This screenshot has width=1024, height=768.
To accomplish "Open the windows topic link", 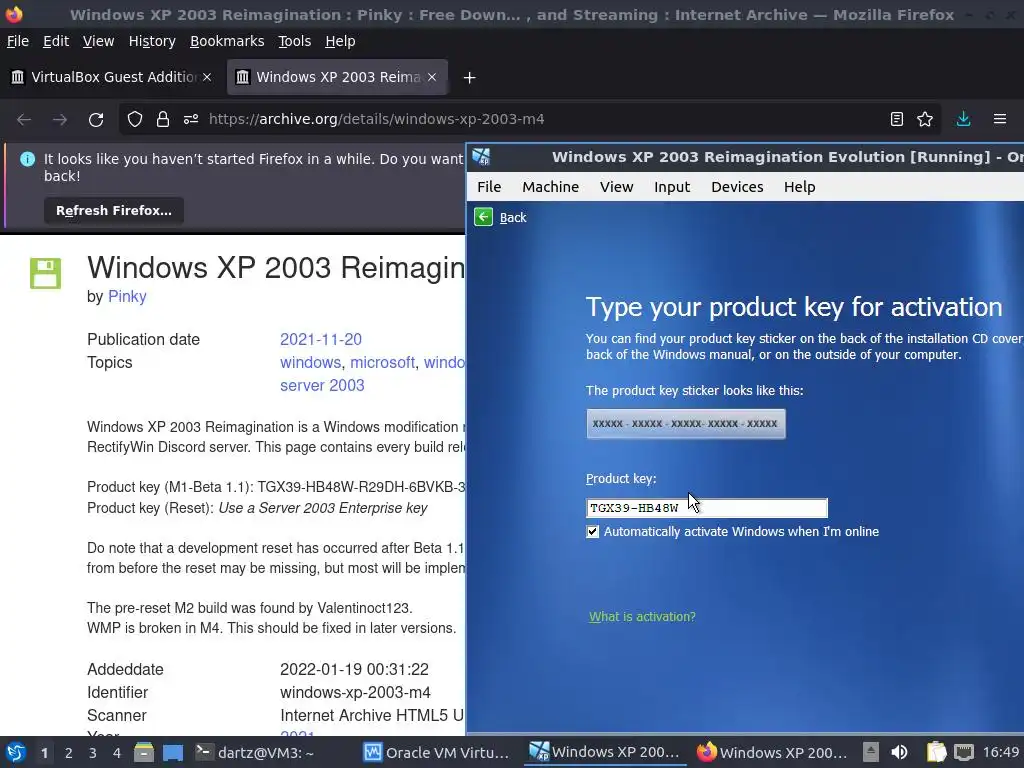I will coord(310,362).
